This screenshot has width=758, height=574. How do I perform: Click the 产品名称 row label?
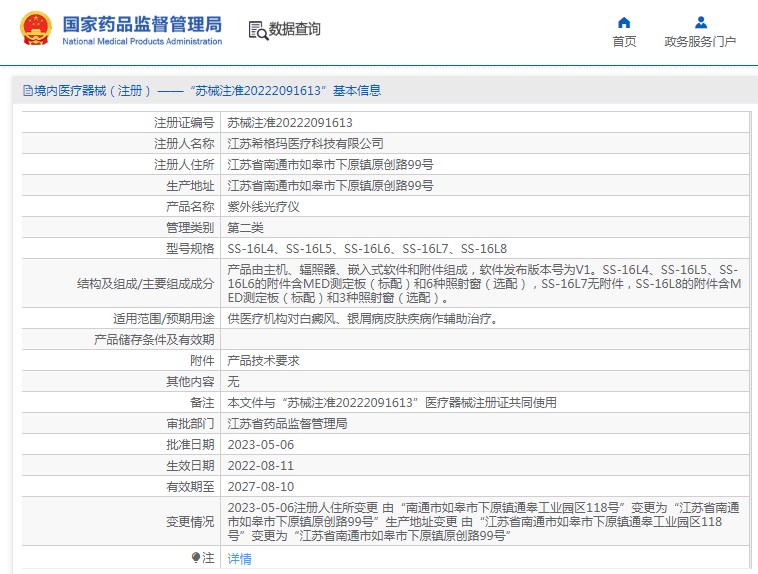coord(190,207)
